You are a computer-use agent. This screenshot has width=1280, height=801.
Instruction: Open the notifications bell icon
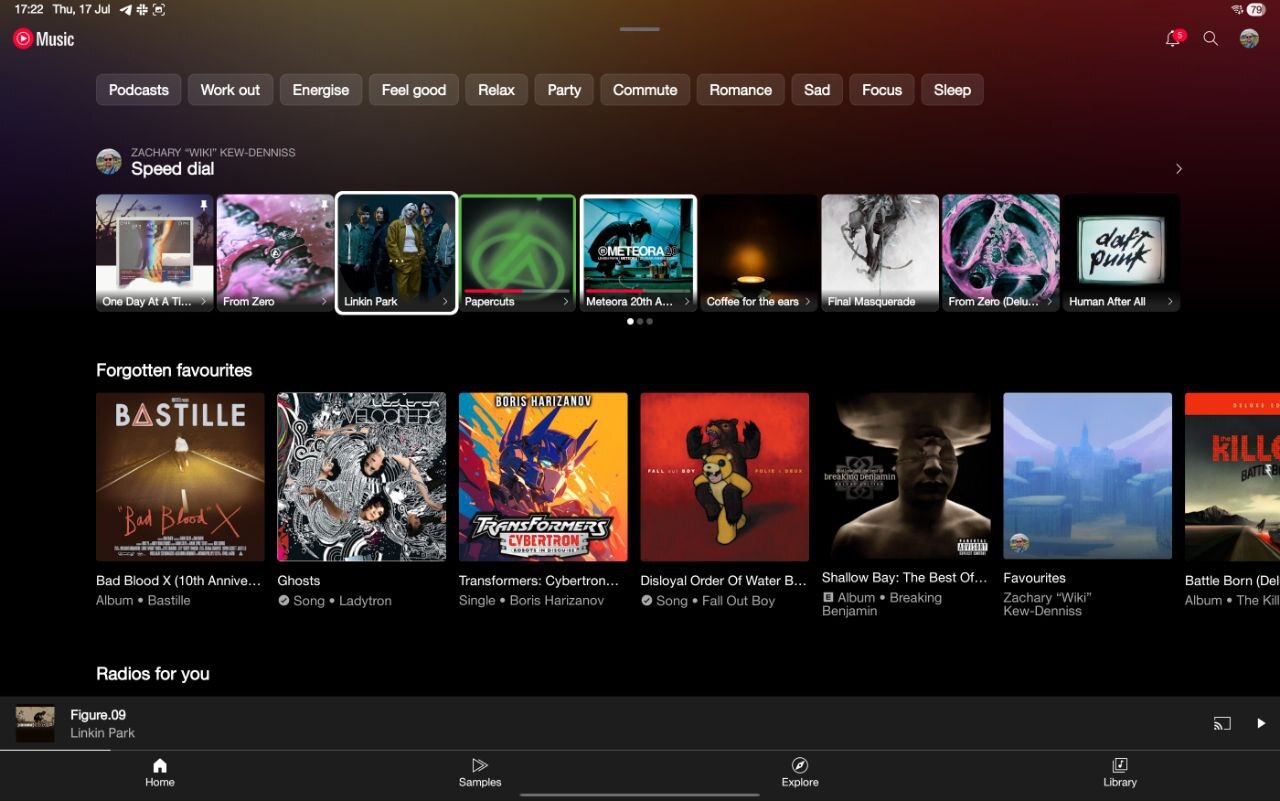pyautogui.click(x=1173, y=39)
